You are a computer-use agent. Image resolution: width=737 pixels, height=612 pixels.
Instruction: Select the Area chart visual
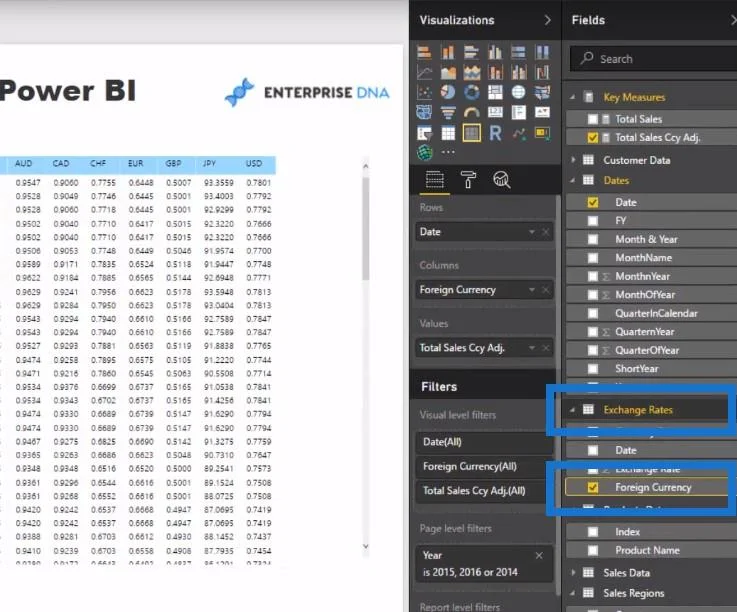pyautogui.click(x=448, y=72)
